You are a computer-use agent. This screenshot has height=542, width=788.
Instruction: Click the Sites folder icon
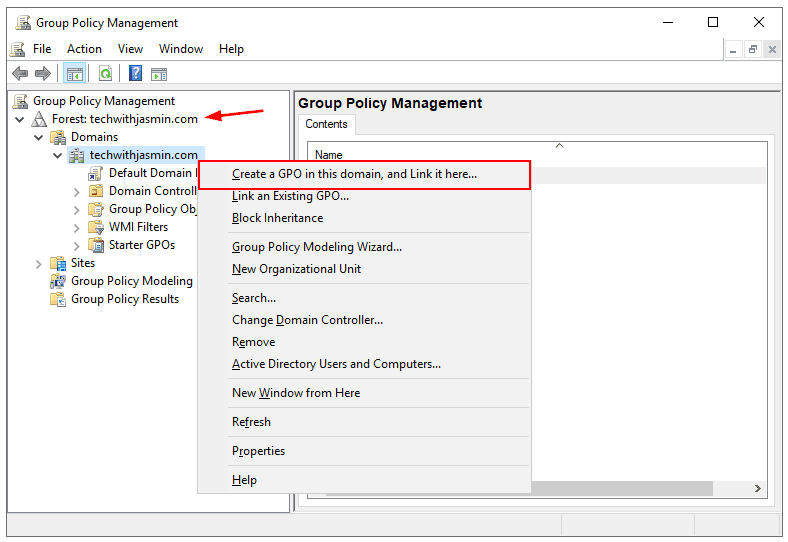click(x=58, y=263)
